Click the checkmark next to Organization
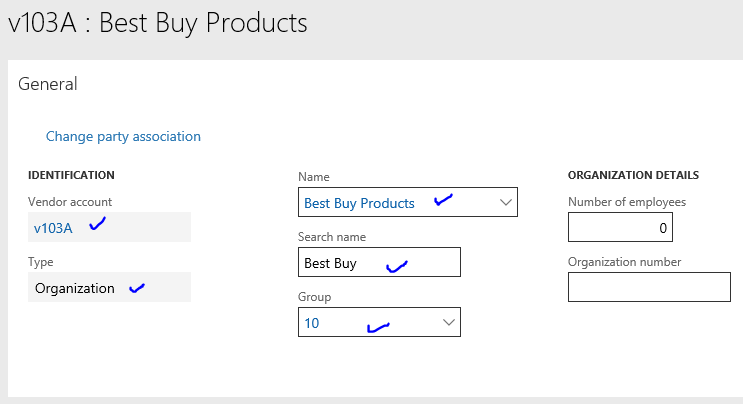This screenshot has height=404, width=743. click(137, 287)
